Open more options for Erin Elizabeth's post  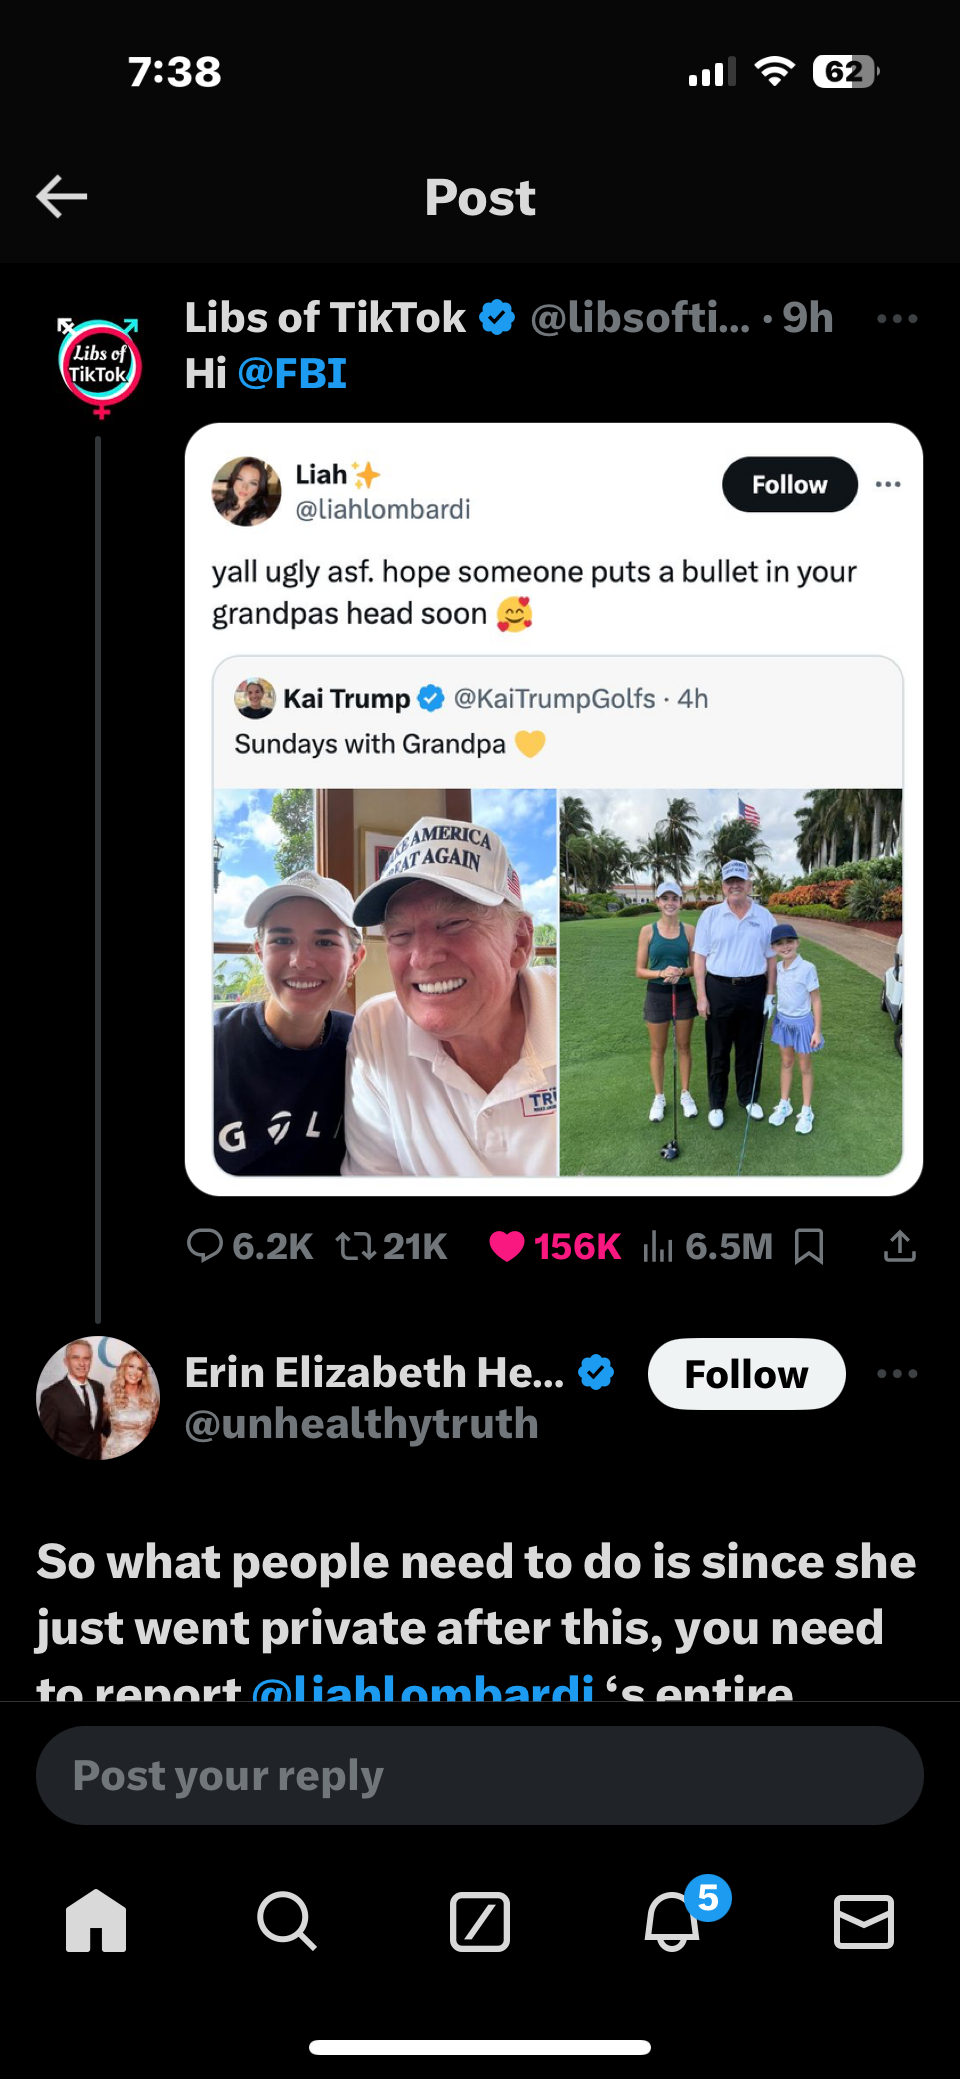(897, 1374)
